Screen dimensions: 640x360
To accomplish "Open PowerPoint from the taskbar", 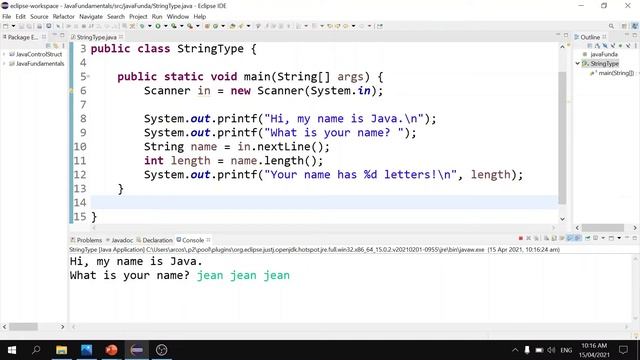I will pos(111,350).
